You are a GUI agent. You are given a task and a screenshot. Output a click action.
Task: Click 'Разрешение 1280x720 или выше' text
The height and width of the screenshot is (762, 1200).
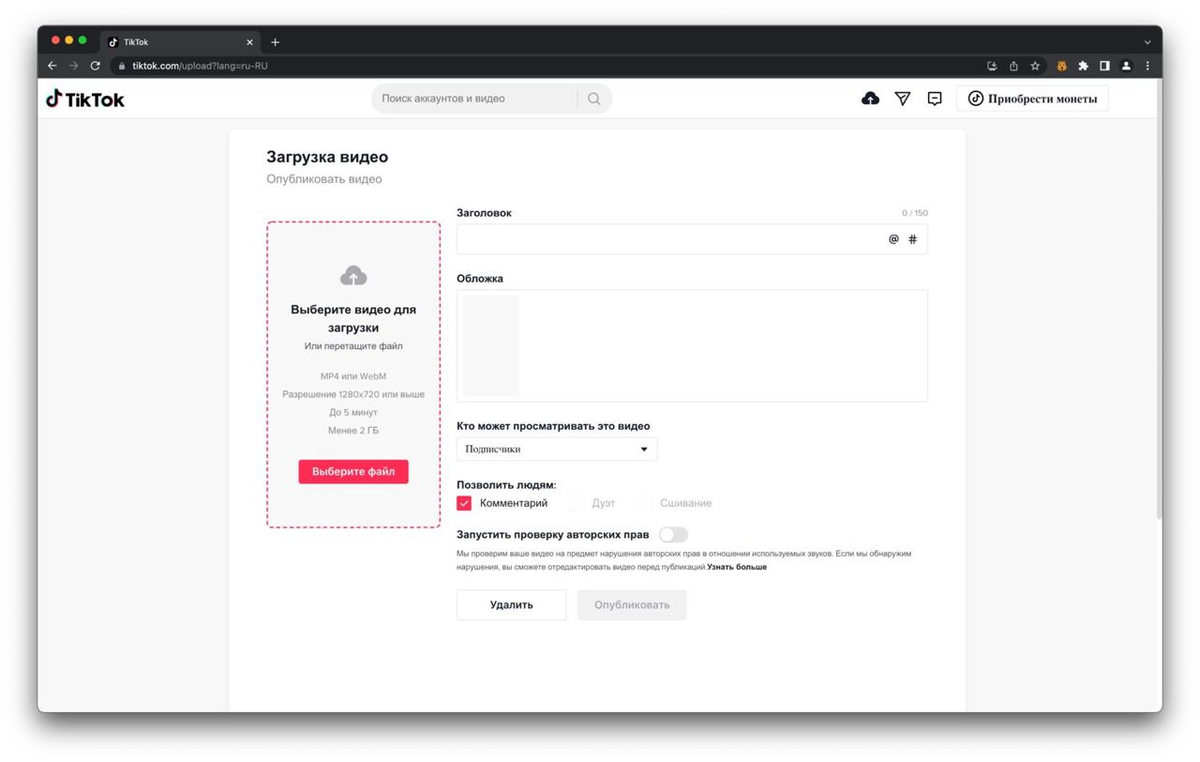coord(353,394)
